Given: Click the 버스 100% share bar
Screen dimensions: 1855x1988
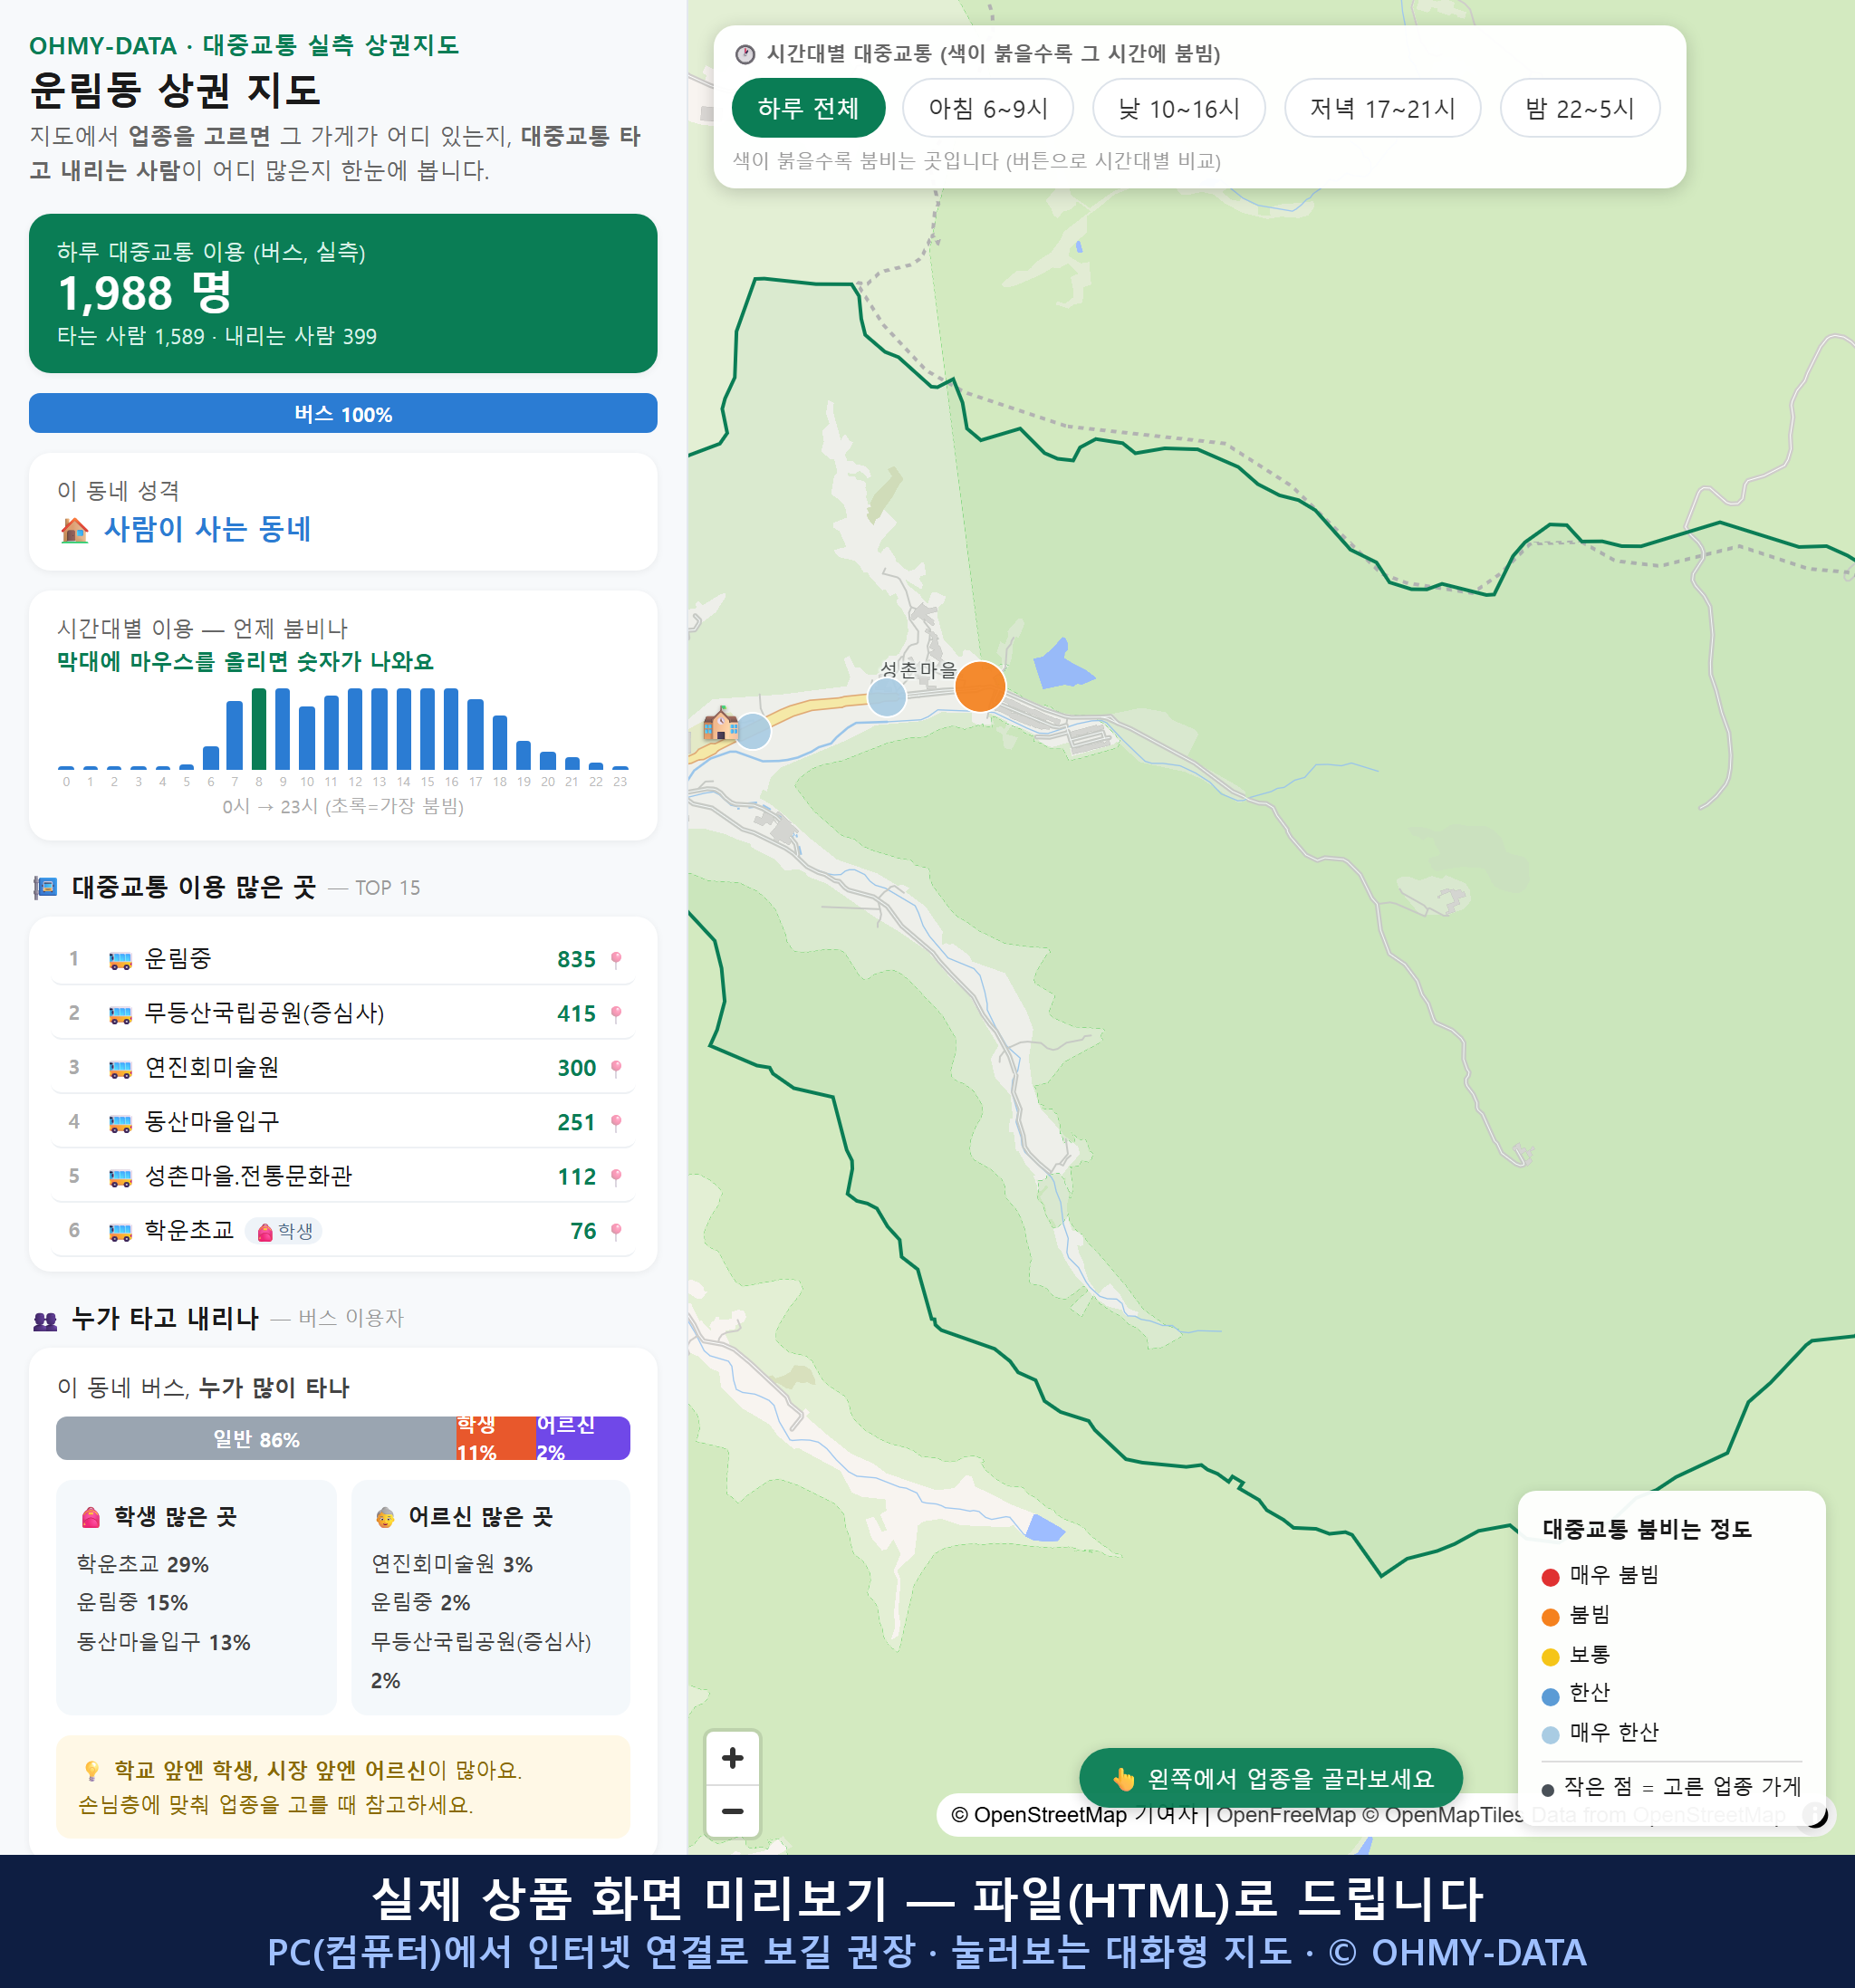Looking at the screenshot, I should tap(343, 413).
